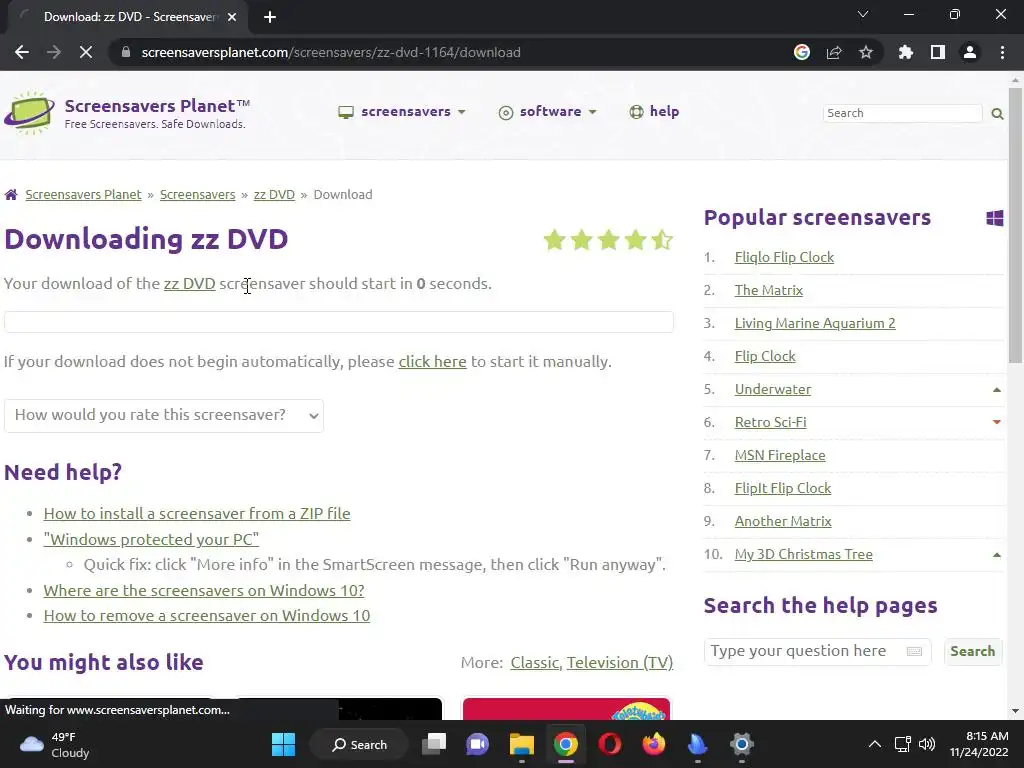The image size is (1024, 768).
Task: Click the Google account icon in address bar
Action: (x=801, y=52)
